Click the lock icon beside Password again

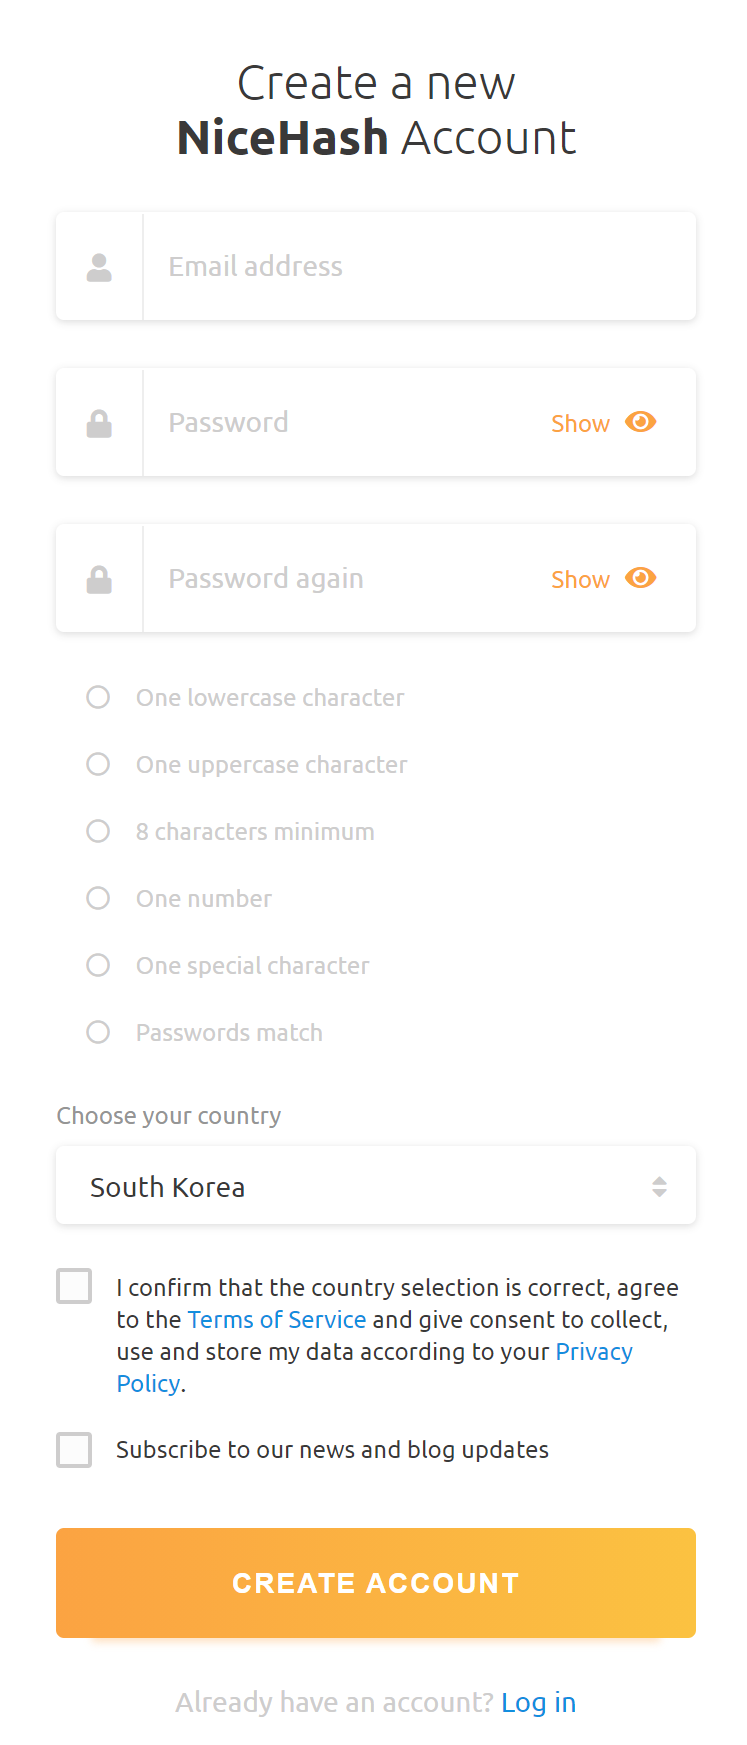(98, 578)
